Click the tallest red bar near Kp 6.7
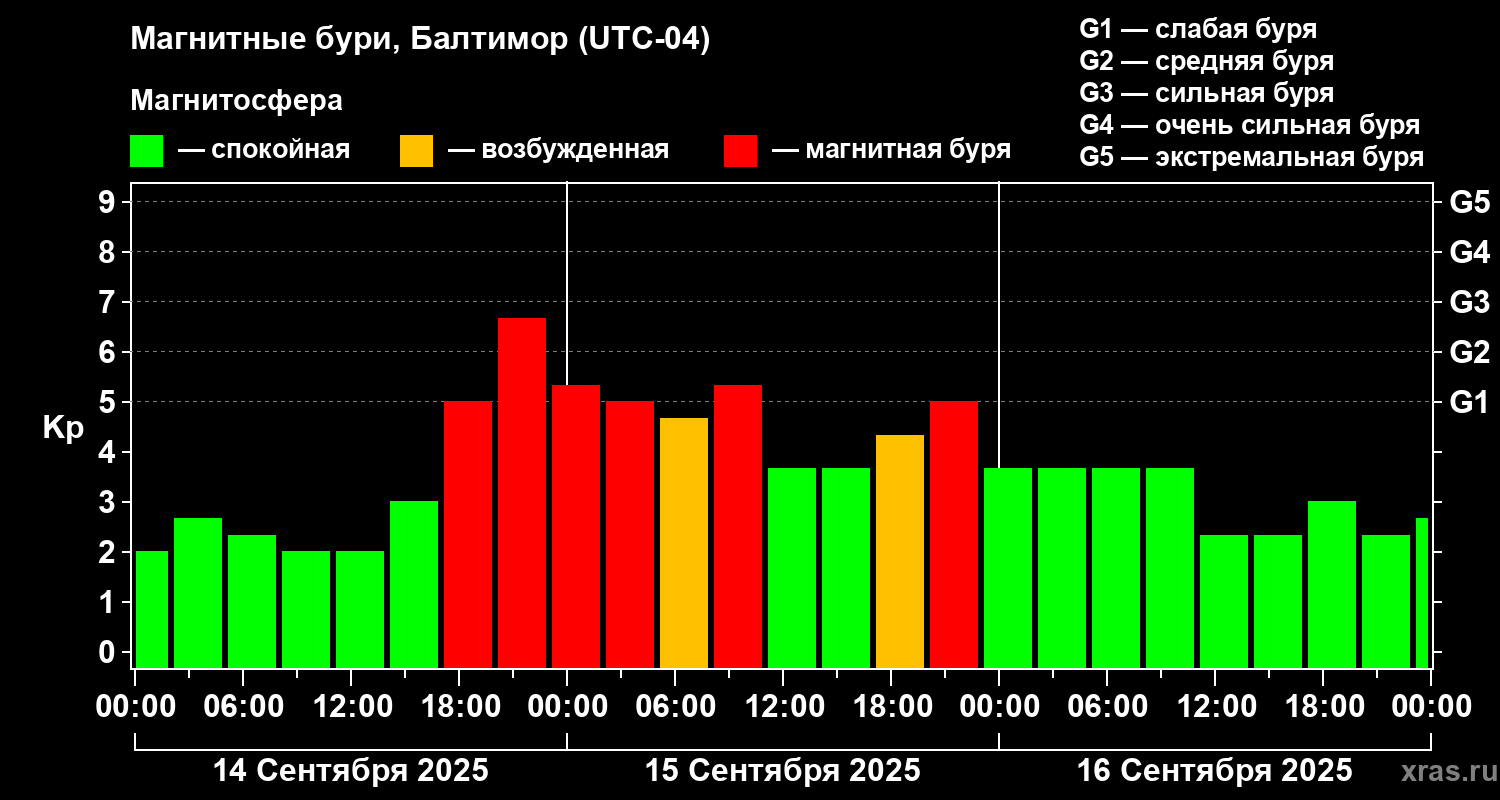 point(522,493)
